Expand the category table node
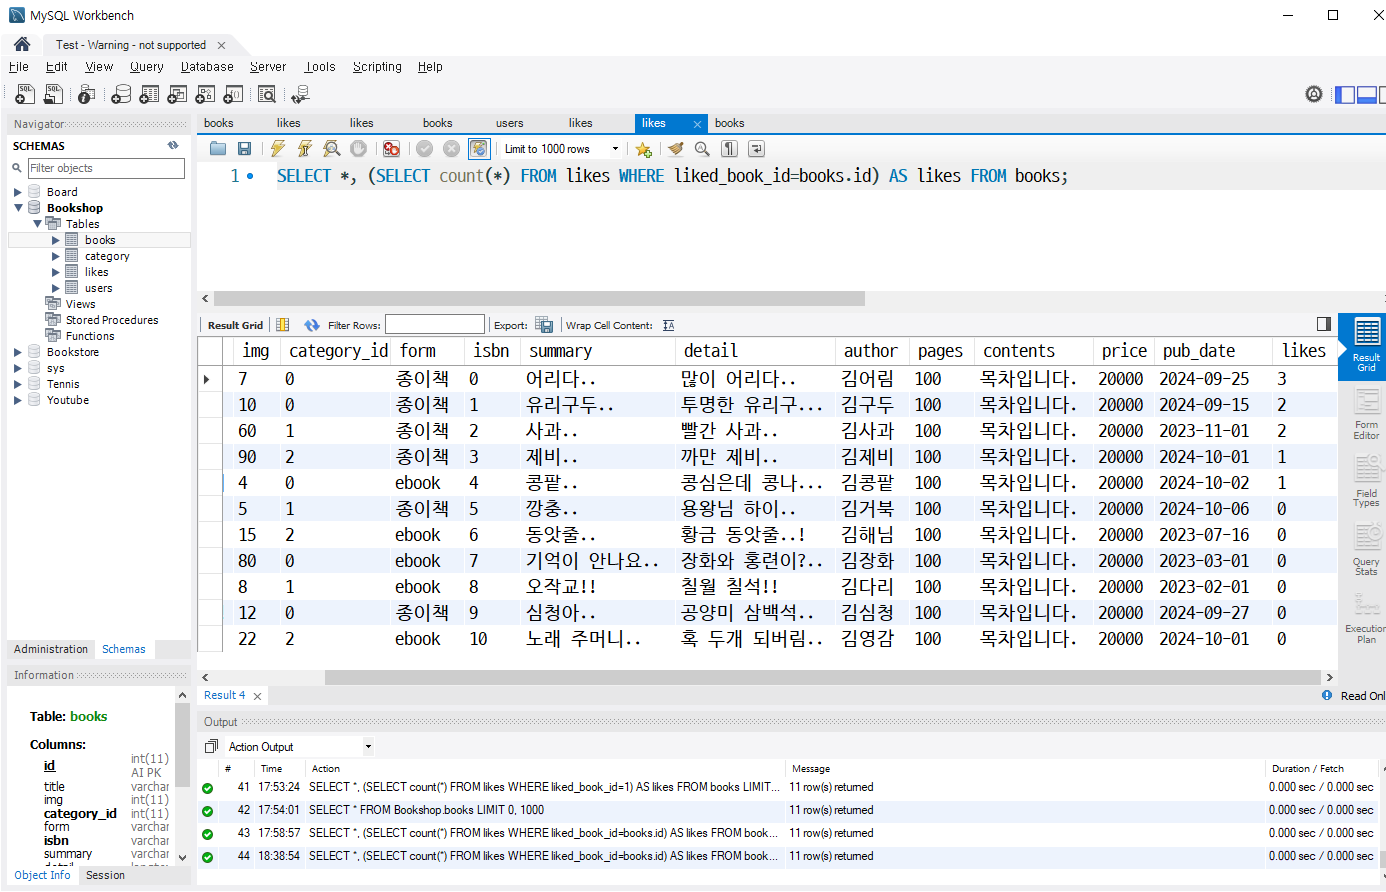Viewport: 1386px width, 892px height. coord(55,256)
